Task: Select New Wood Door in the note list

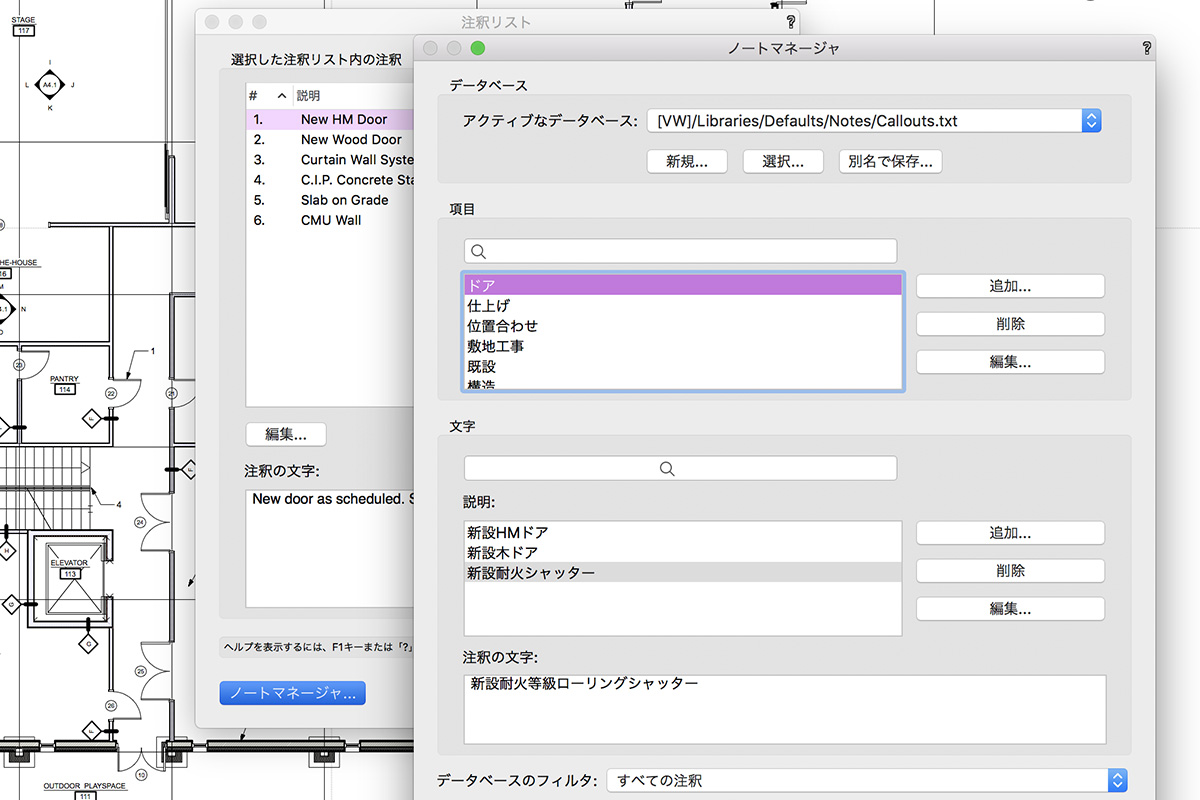Action: pos(330,140)
